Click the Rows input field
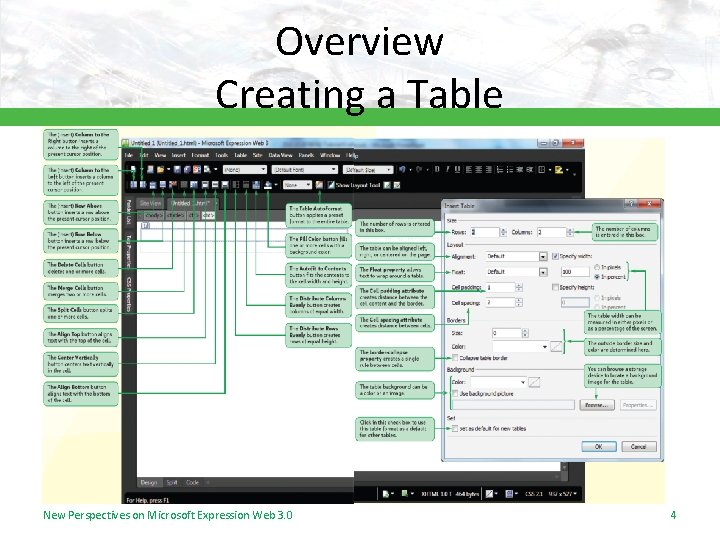Image resolution: width=720 pixels, height=540 pixels. pos(485,232)
